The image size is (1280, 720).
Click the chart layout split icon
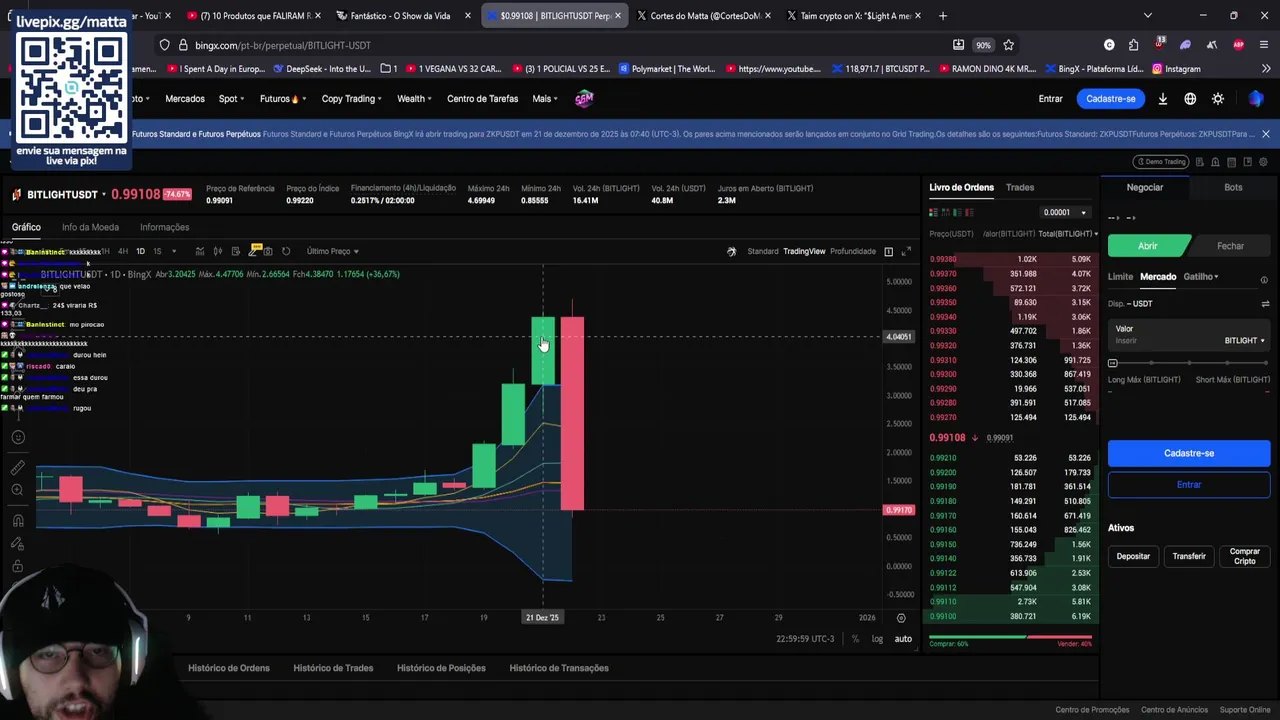(x=888, y=251)
